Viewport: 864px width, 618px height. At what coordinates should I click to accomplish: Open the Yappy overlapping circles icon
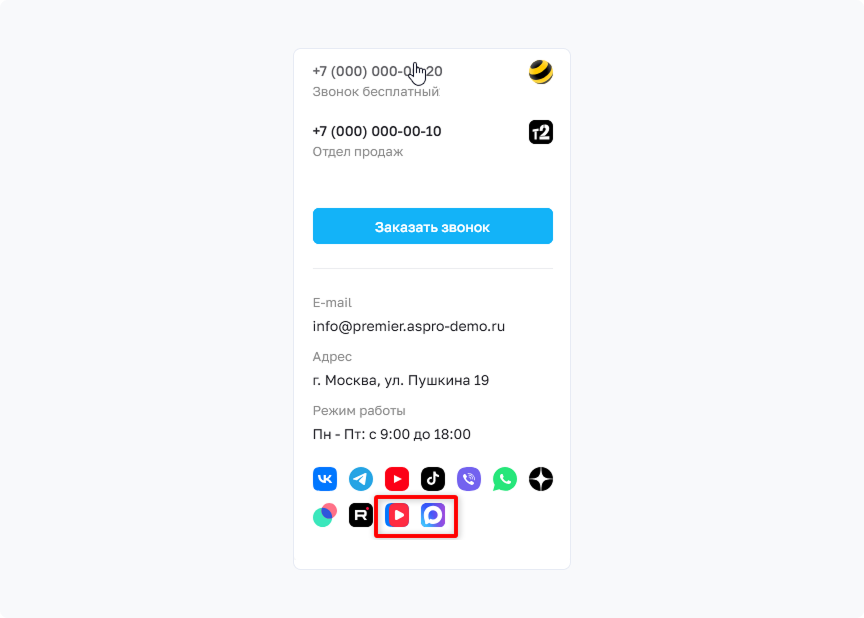(325, 515)
